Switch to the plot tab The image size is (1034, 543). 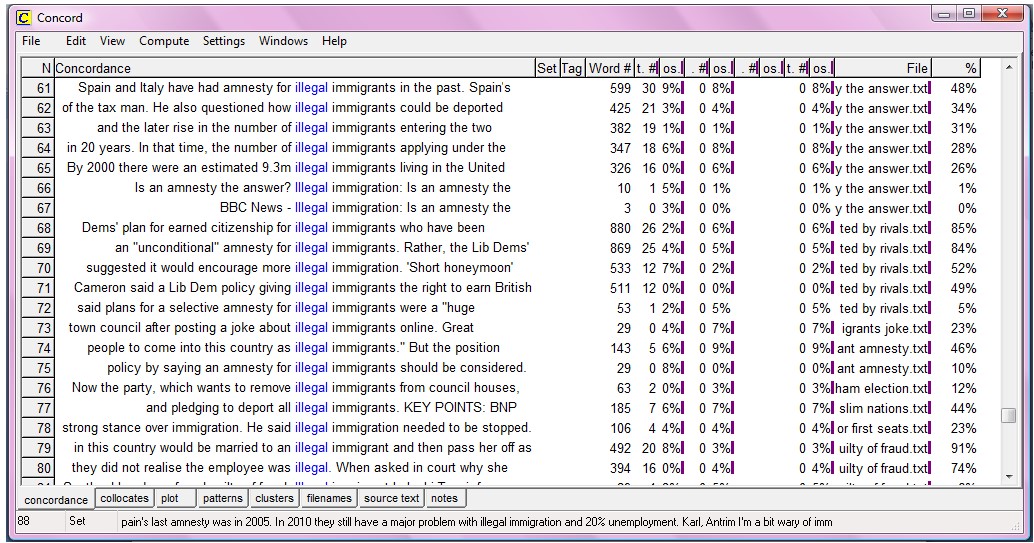point(170,498)
